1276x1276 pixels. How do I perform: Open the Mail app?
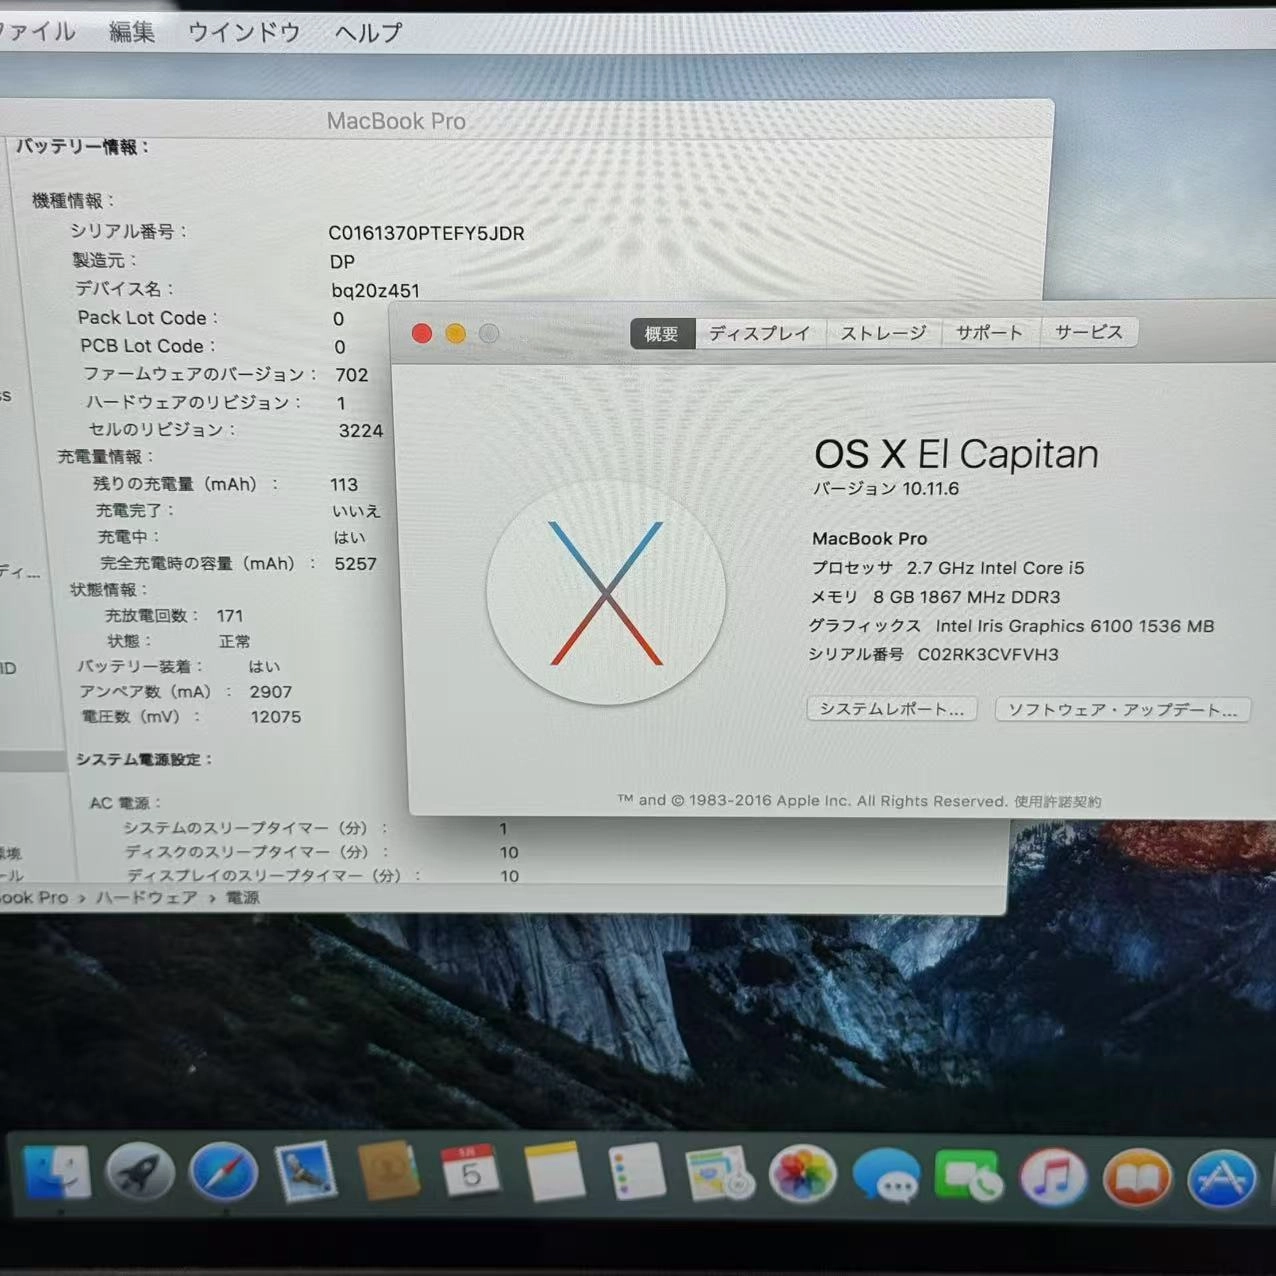(306, 1172)
